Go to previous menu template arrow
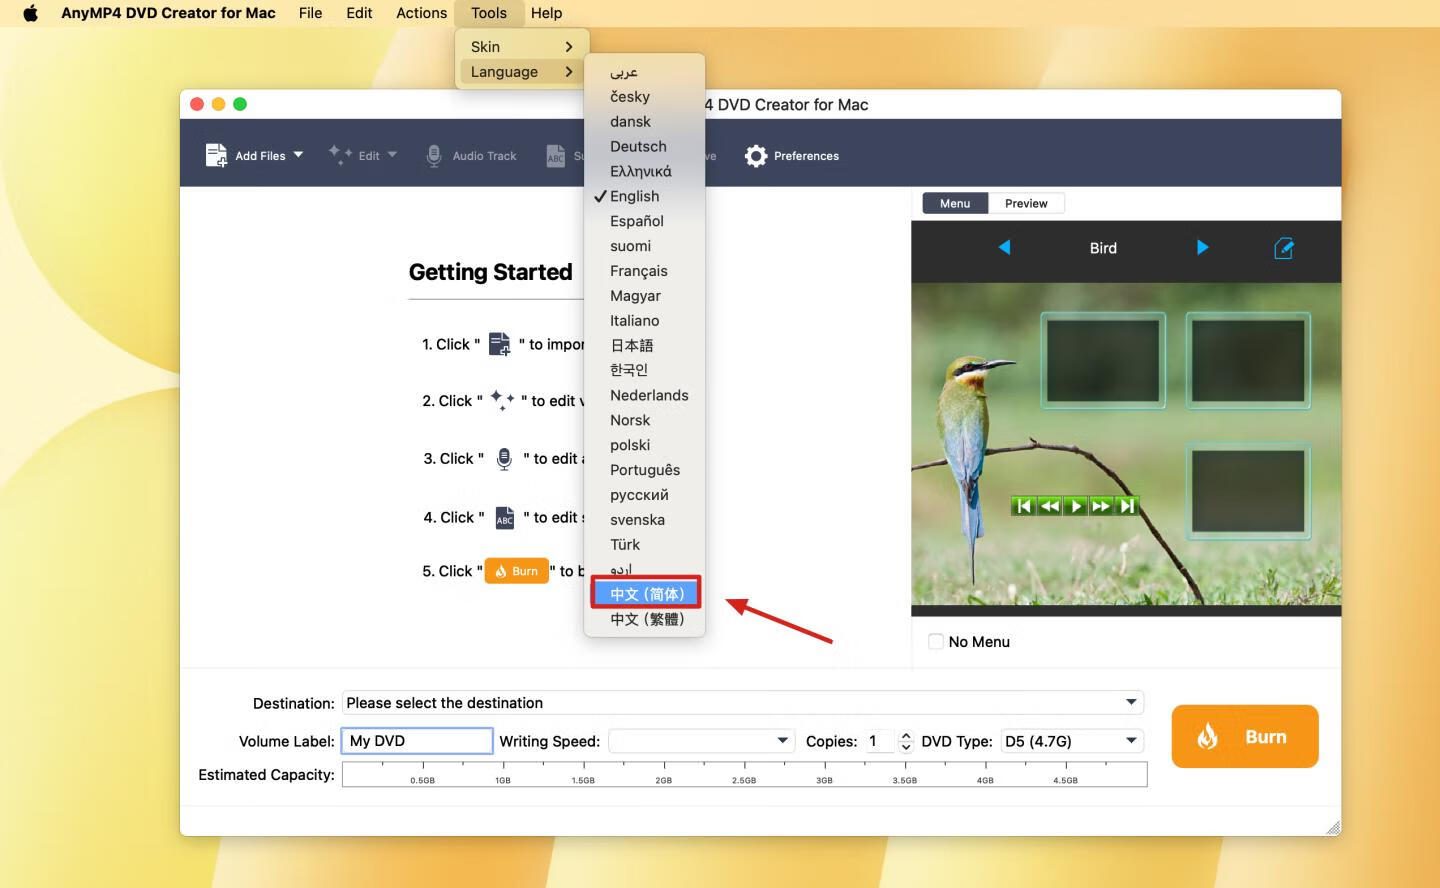The height and width of the screenshot is (888, 1440). pos(1004,248)
